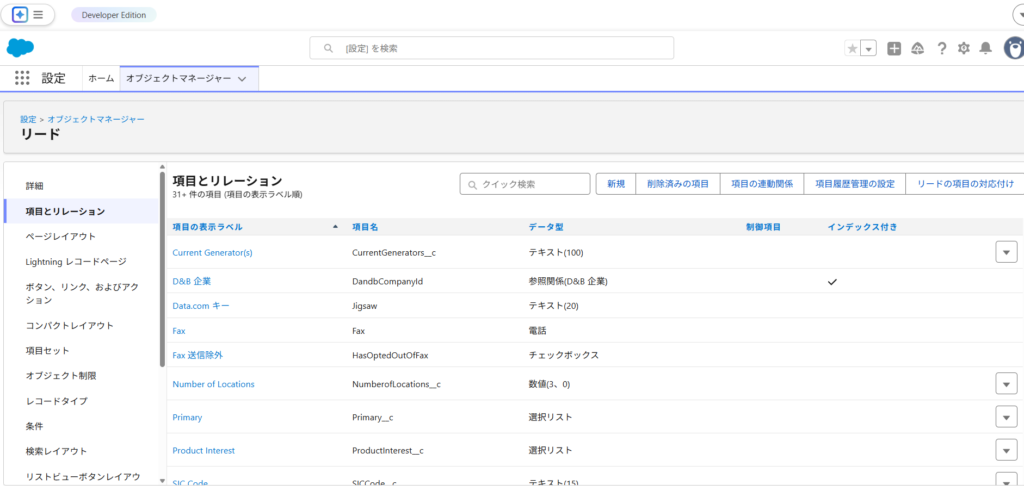Image resolution: width=1024 pixels, height=491 pixels.
Task: Open the D&B 企業 field link
Action: tap(192, 281)
